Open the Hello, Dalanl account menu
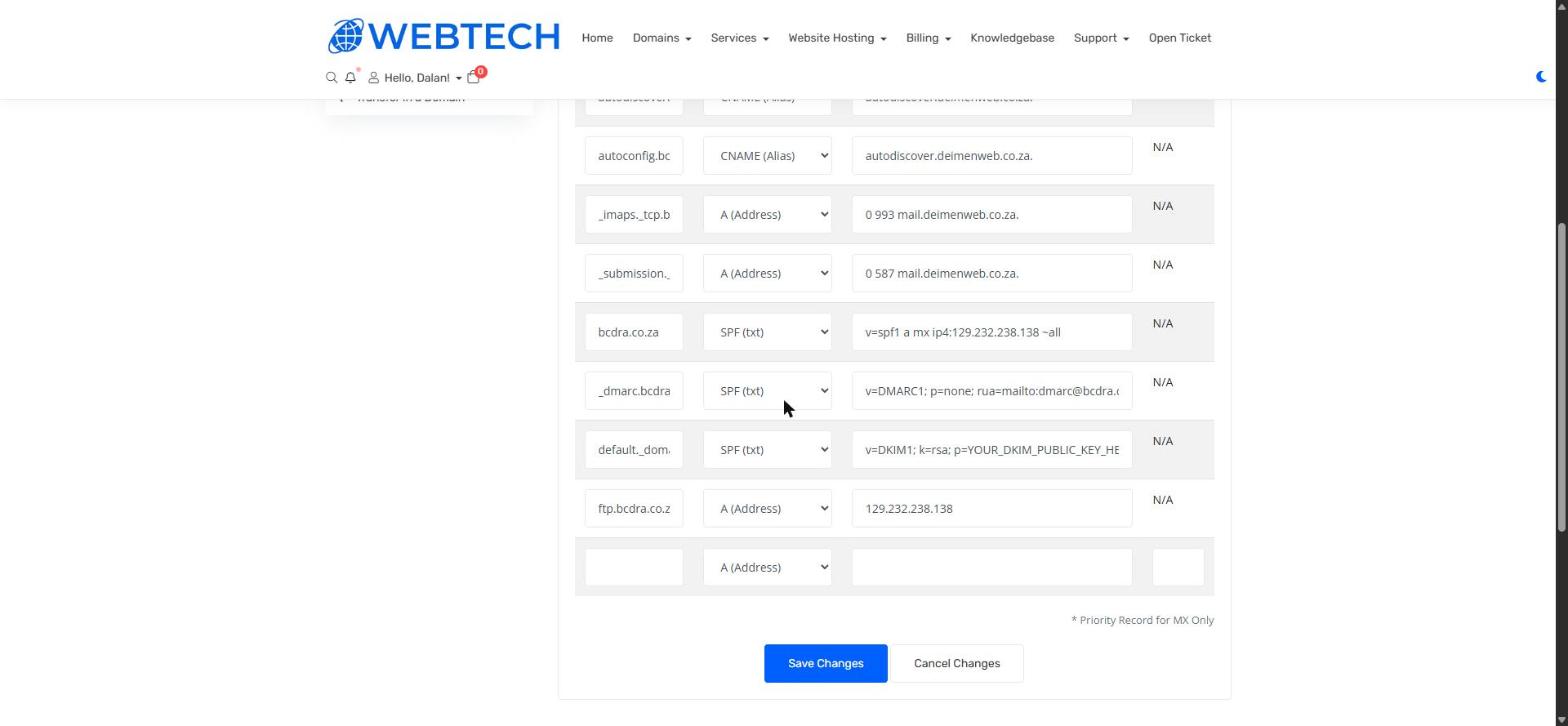The height and width of the screenshot is (726, 1568). tap(415, 78)
